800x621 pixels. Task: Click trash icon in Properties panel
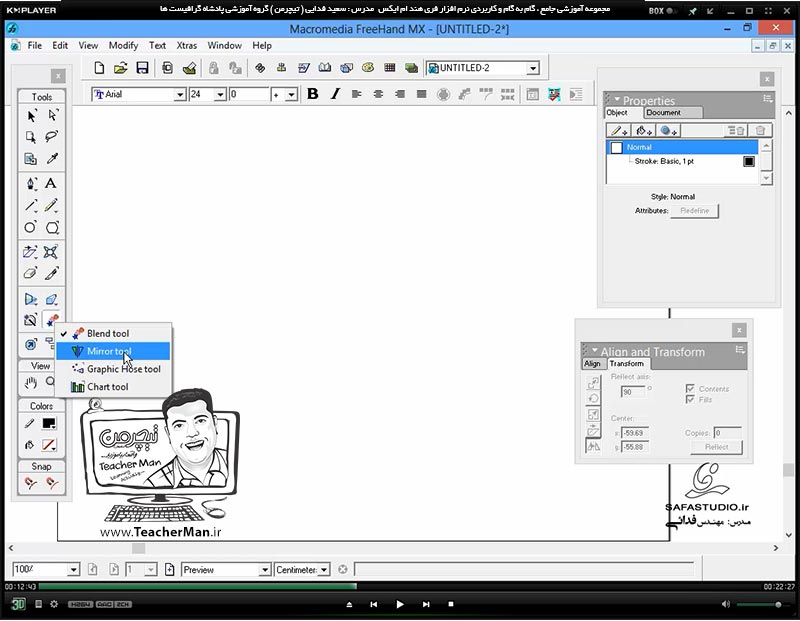760,131
